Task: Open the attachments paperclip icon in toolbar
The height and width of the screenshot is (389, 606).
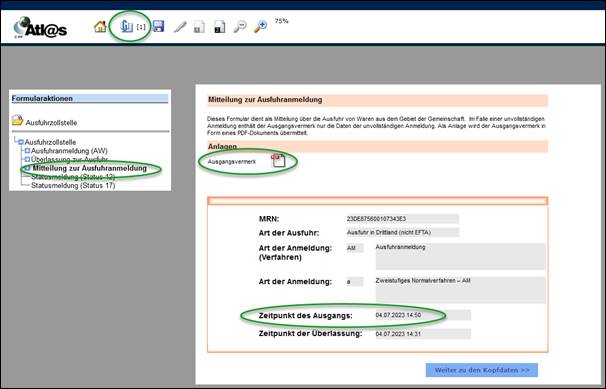Action: [x=126, y=26]
